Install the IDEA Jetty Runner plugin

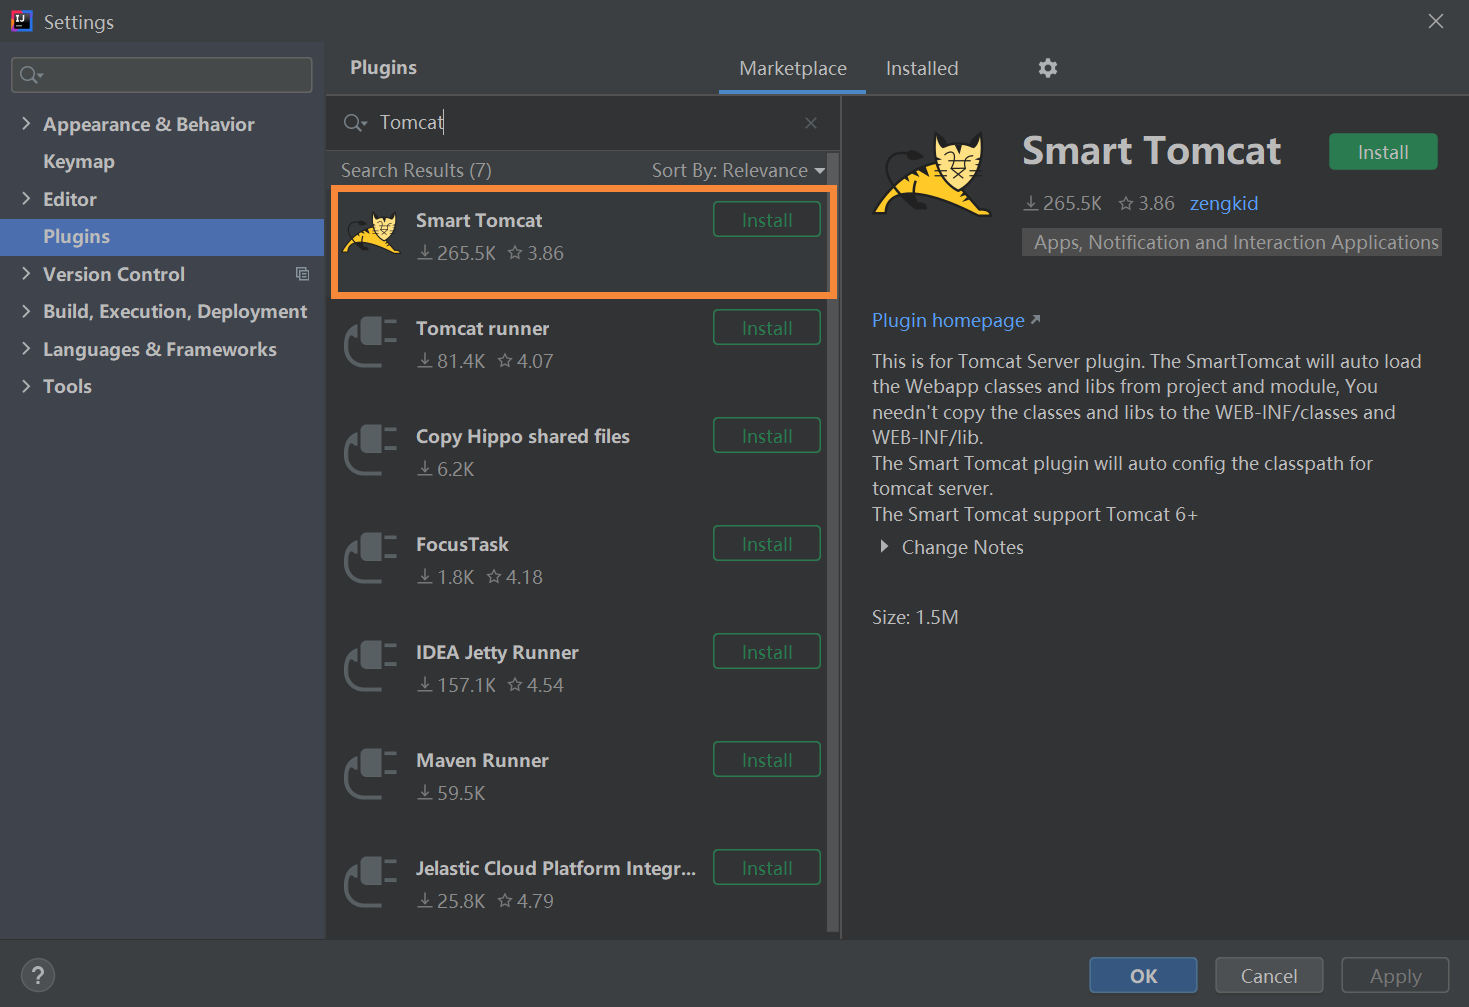pyautogui.click(x=767, y=652)
